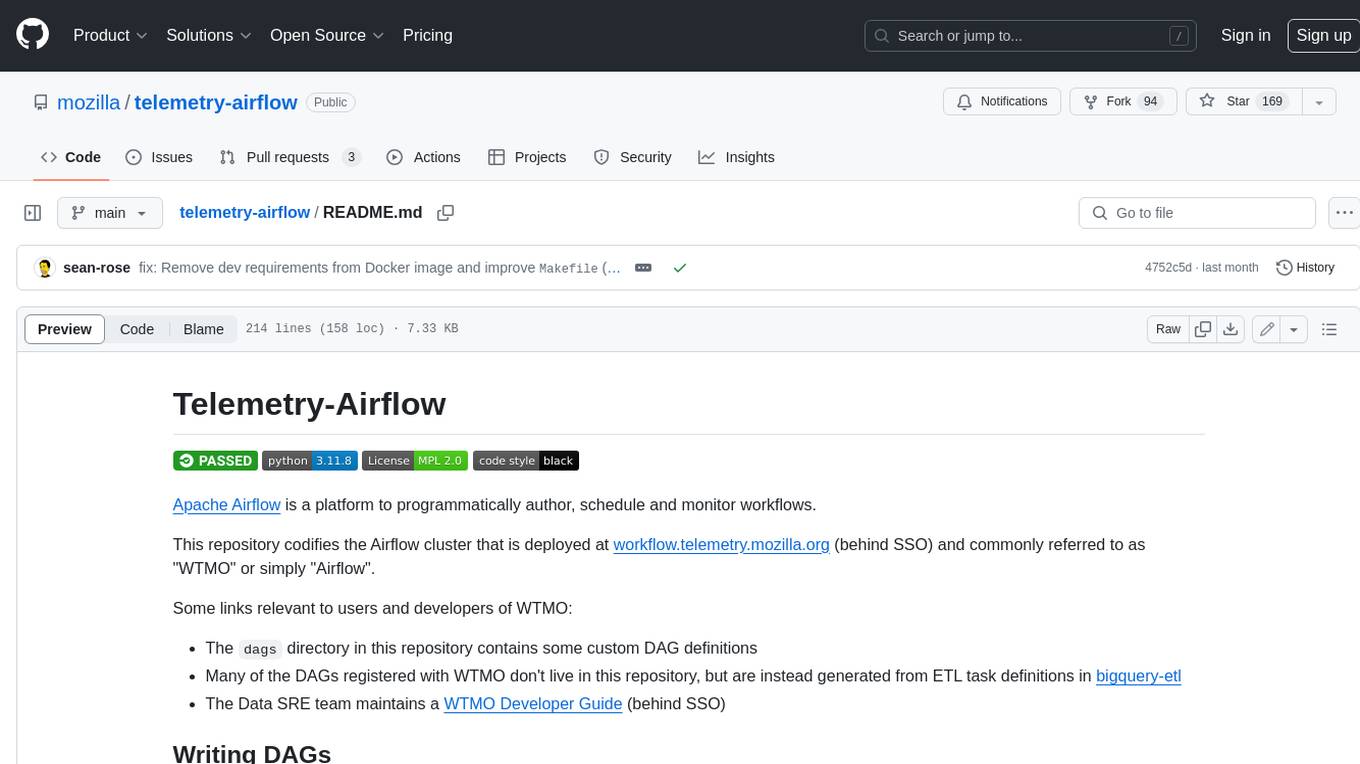Viewport: 1360px width, 764px height.
Task: Click the License MPL 2.0 badge
Action: (415, 460)
